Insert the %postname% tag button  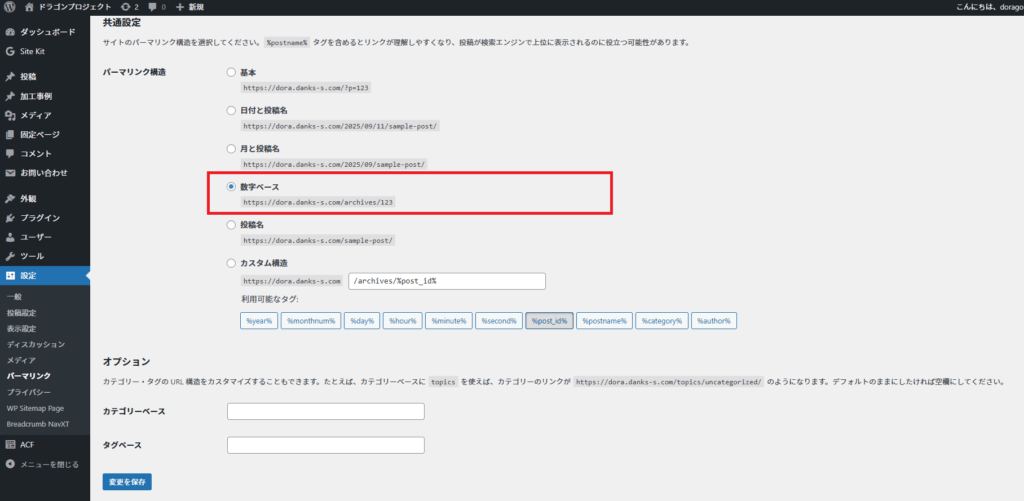point(604,321)
